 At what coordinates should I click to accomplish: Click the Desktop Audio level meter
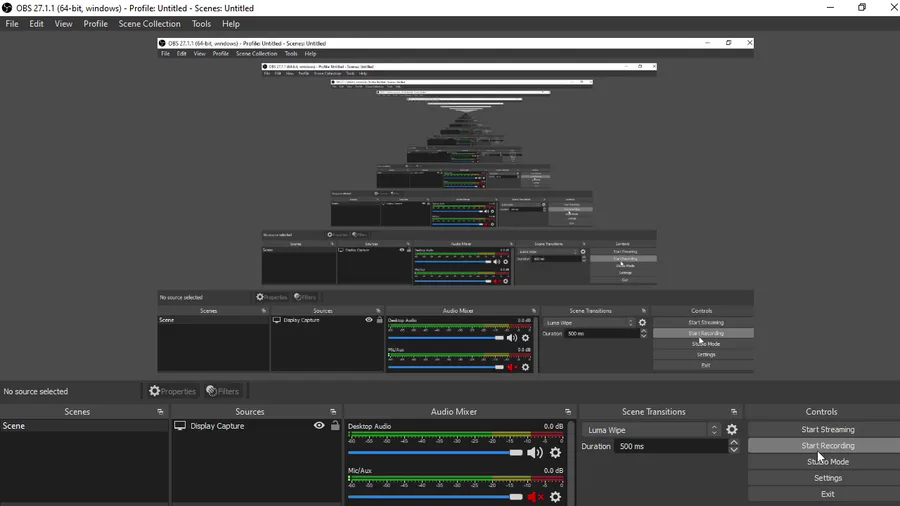coord(456,434)
